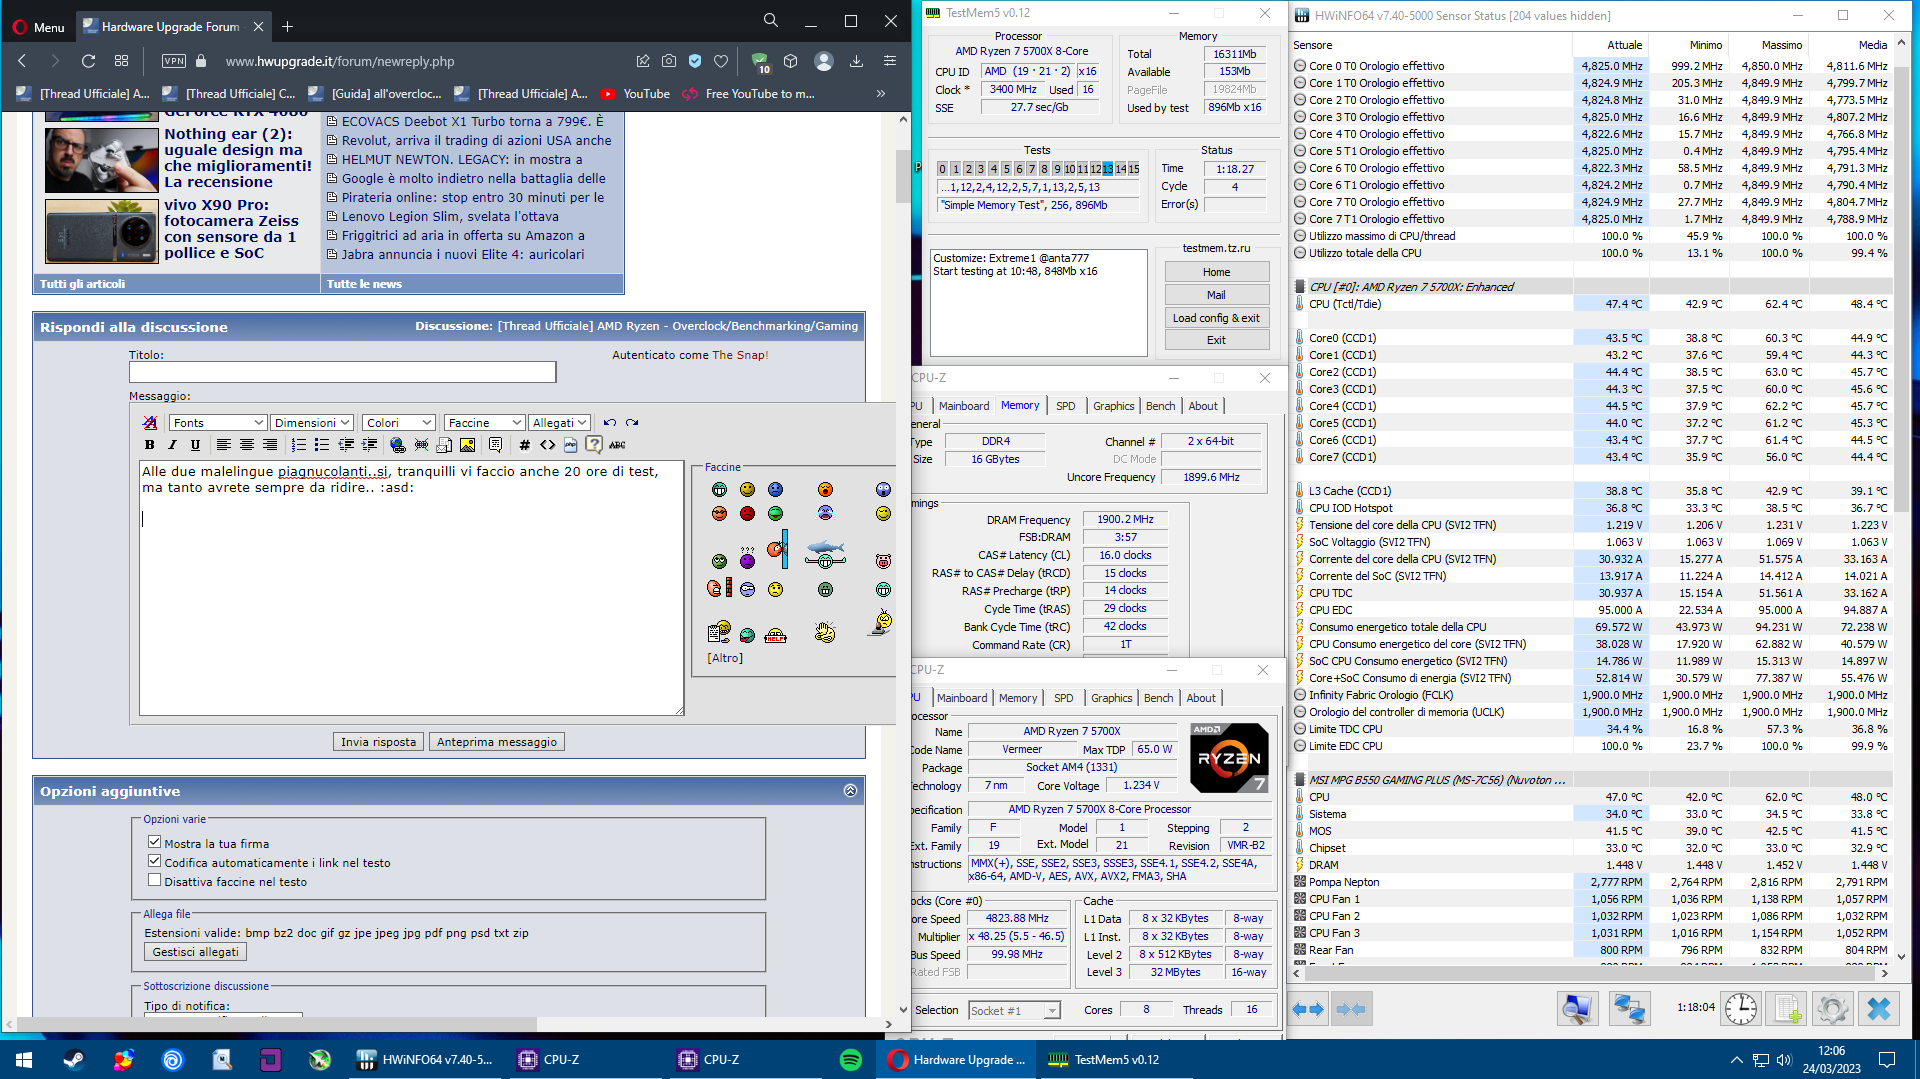The image size is (1920, 1079).
Task: Align message text to the right
Action: (x=270, y=445)
